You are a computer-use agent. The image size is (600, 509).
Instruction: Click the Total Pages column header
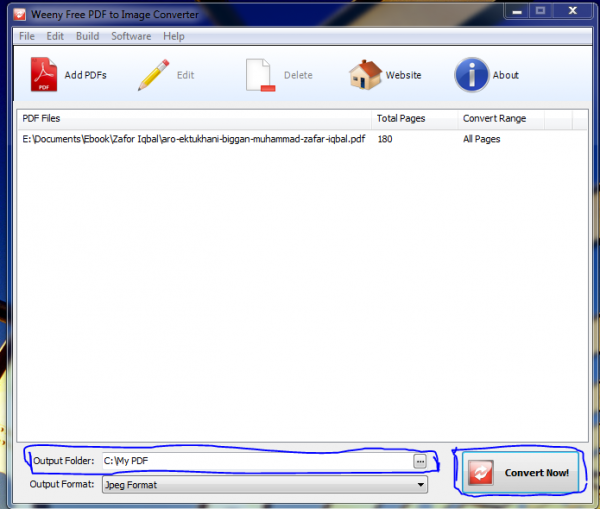[x=414, y=119]
